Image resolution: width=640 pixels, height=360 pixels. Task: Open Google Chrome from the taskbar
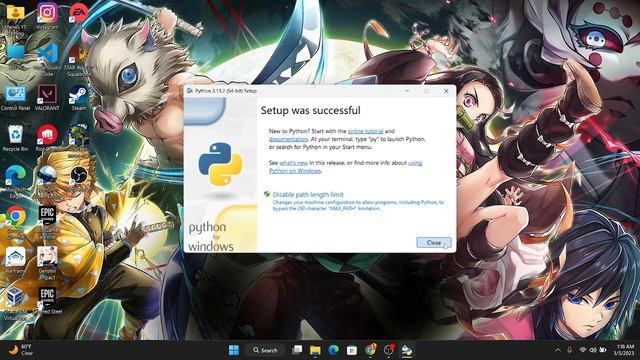tap(370, 350)
